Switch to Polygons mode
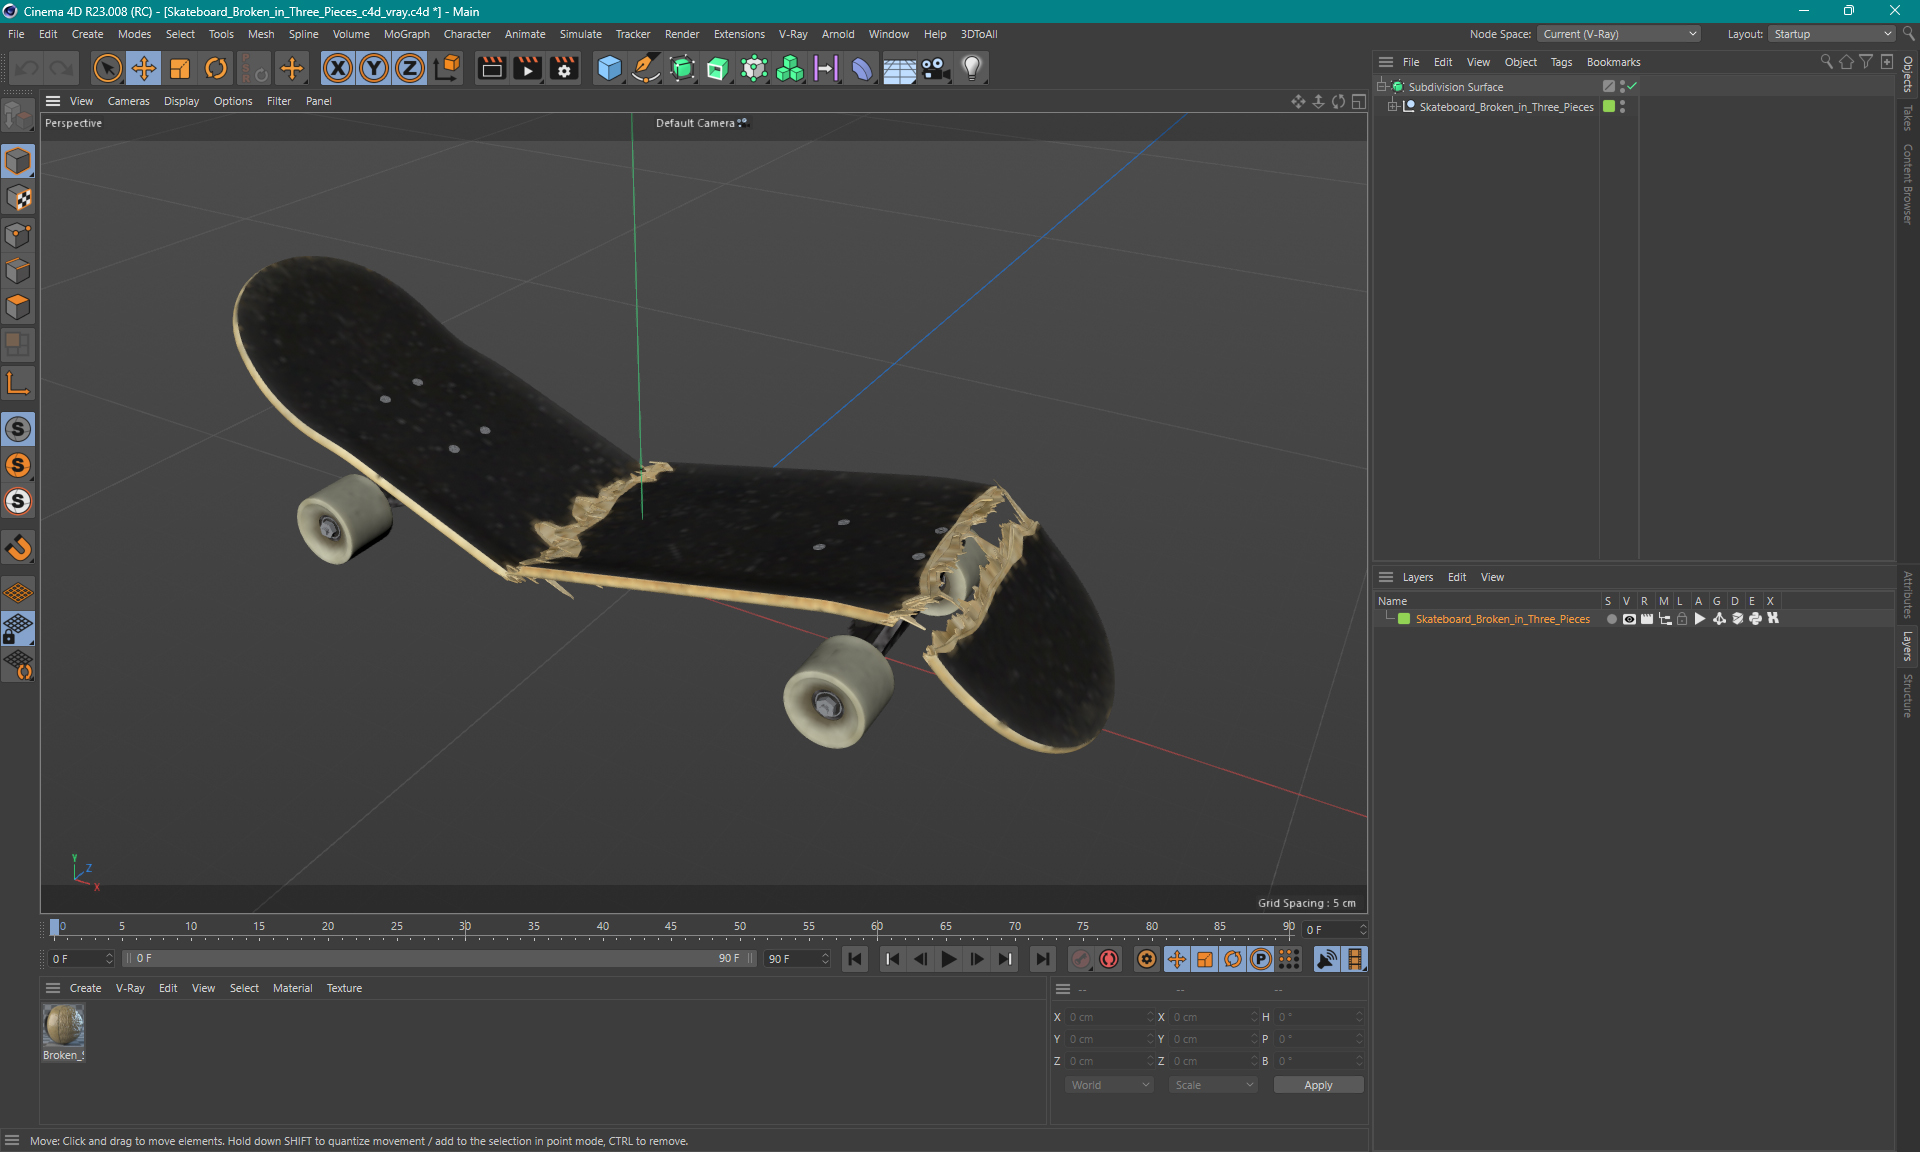 (18, 307)
